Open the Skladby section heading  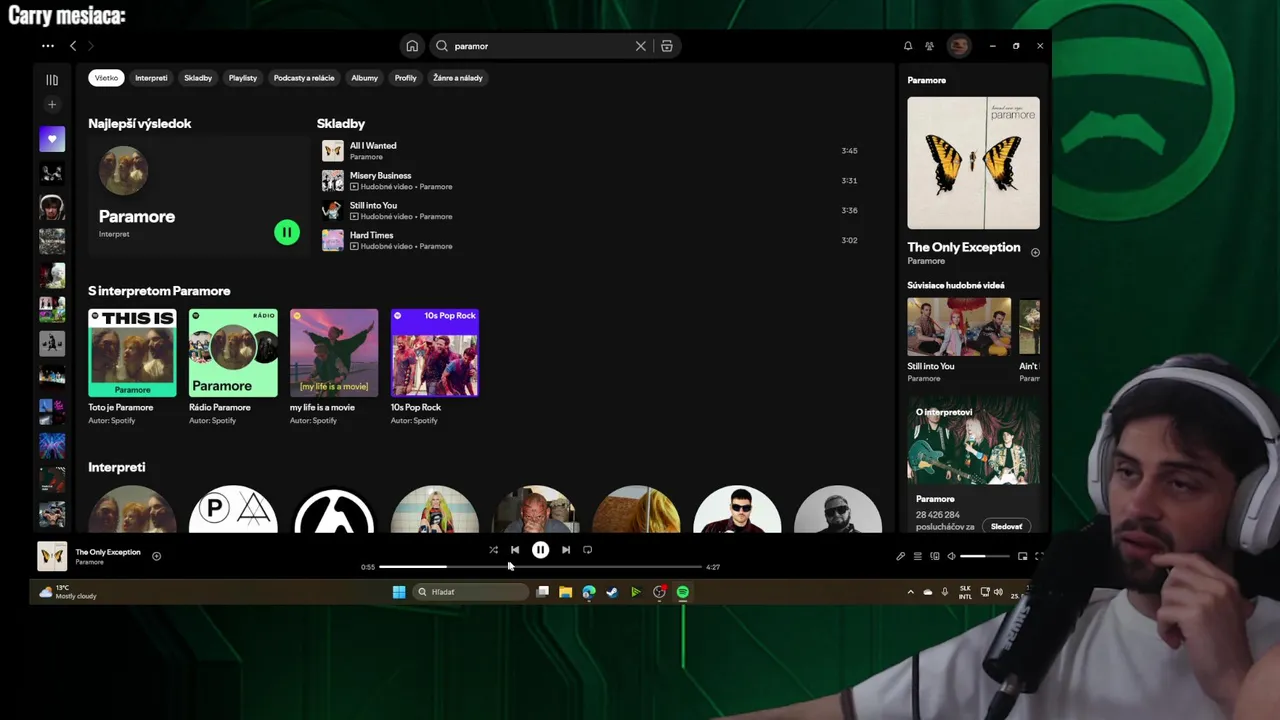tap(341, 124)
